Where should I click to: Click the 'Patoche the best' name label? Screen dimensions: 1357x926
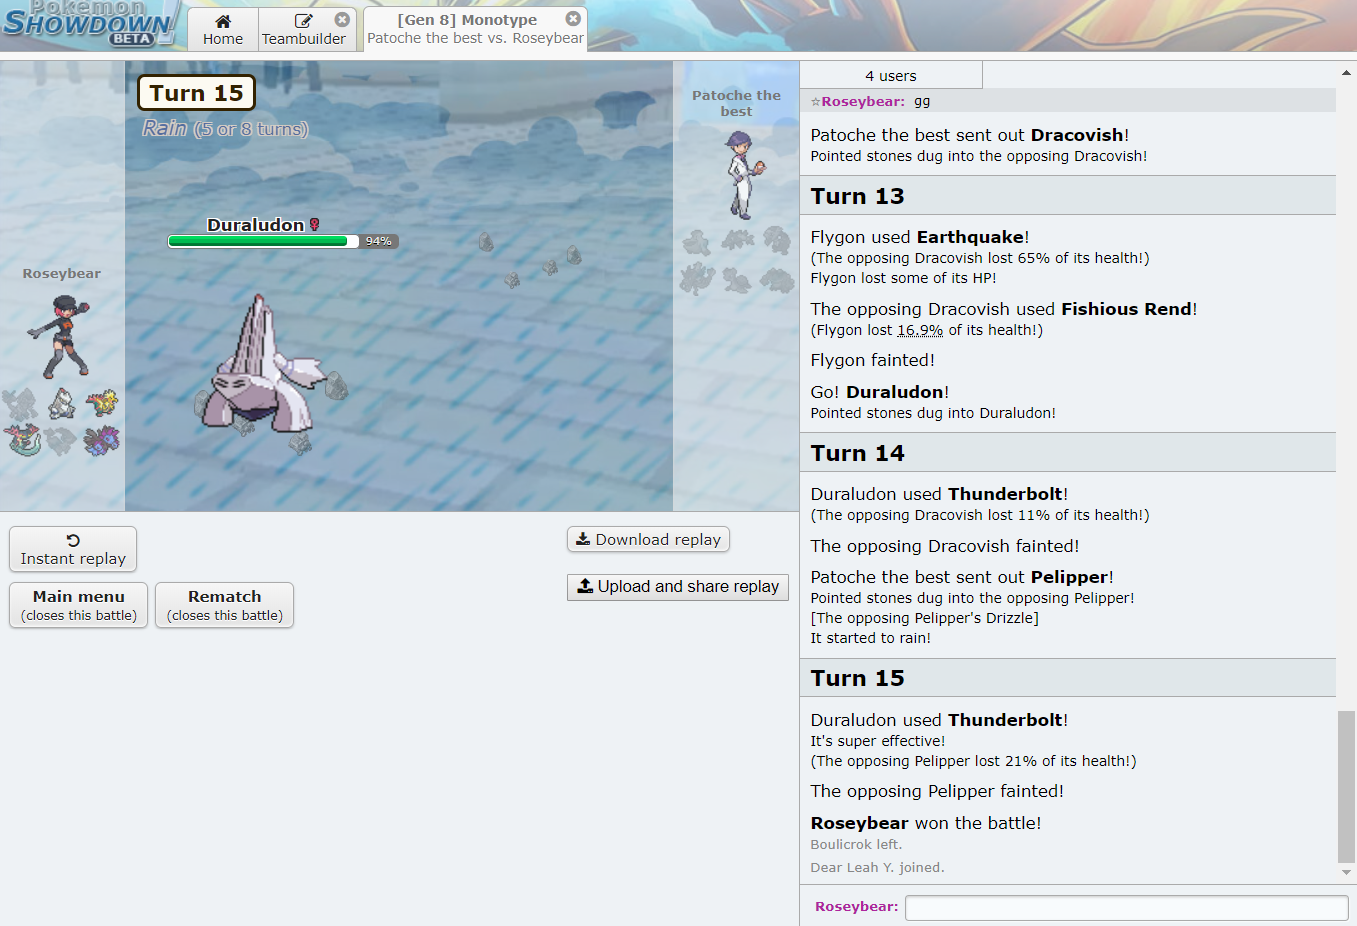(x=736, y=103)
